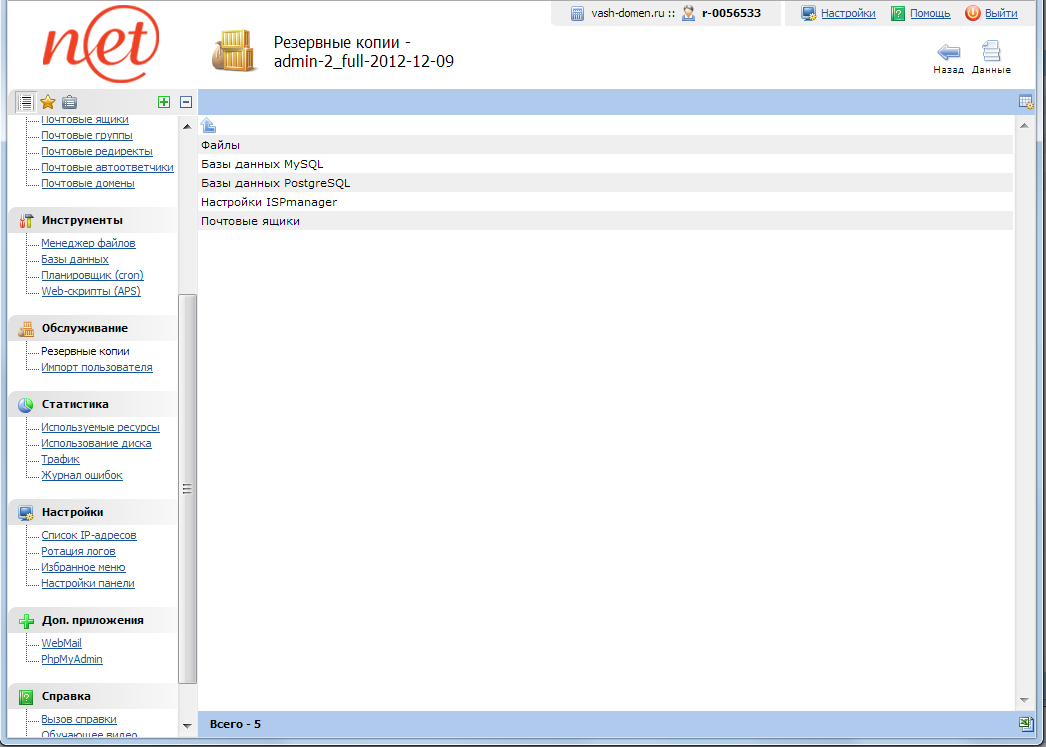Collapse all menu sections with the minus button

[x=186, y=102]
